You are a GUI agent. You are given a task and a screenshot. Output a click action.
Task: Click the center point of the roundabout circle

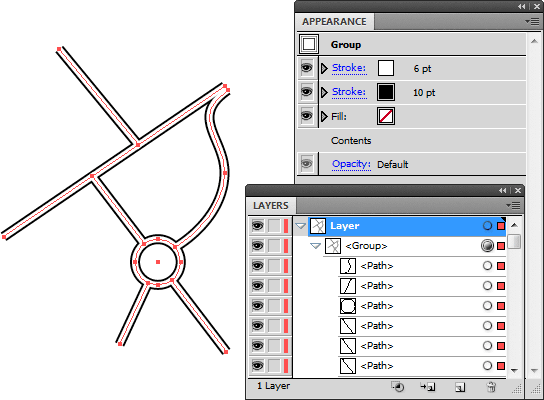[158, 262]
